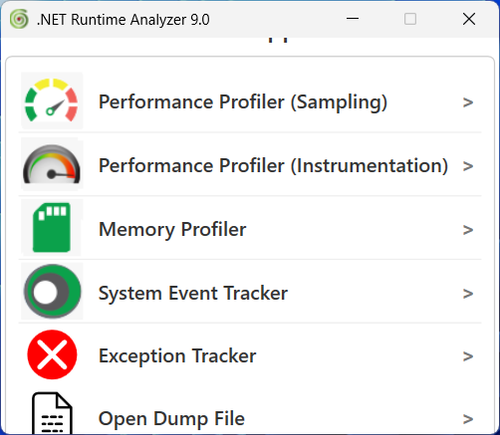Screen dimensions: 500x435
Task: Open Performance Profiler (Instrumentation)
Action: click(273, 166)
